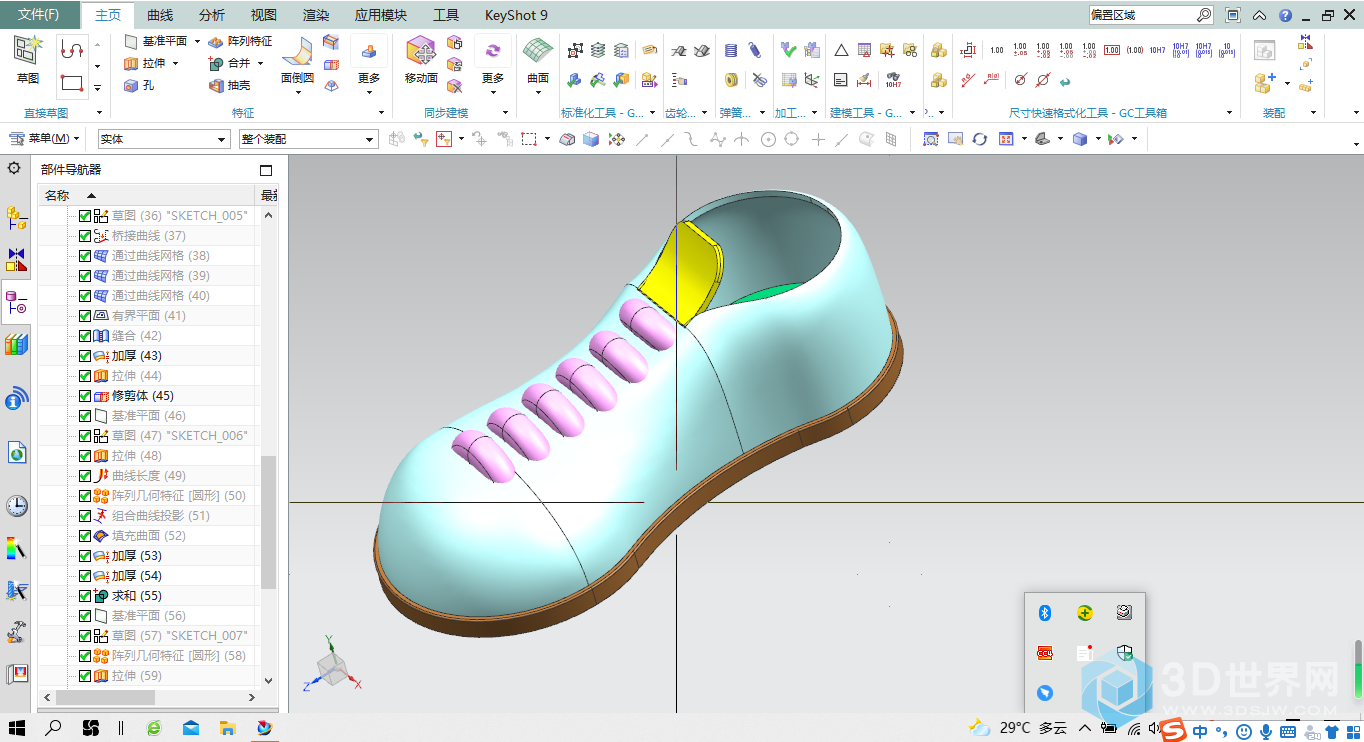Viewport: 1364px width, 742px height.
Task: Click the 移动面 move face icon
Action: (421, 52)
